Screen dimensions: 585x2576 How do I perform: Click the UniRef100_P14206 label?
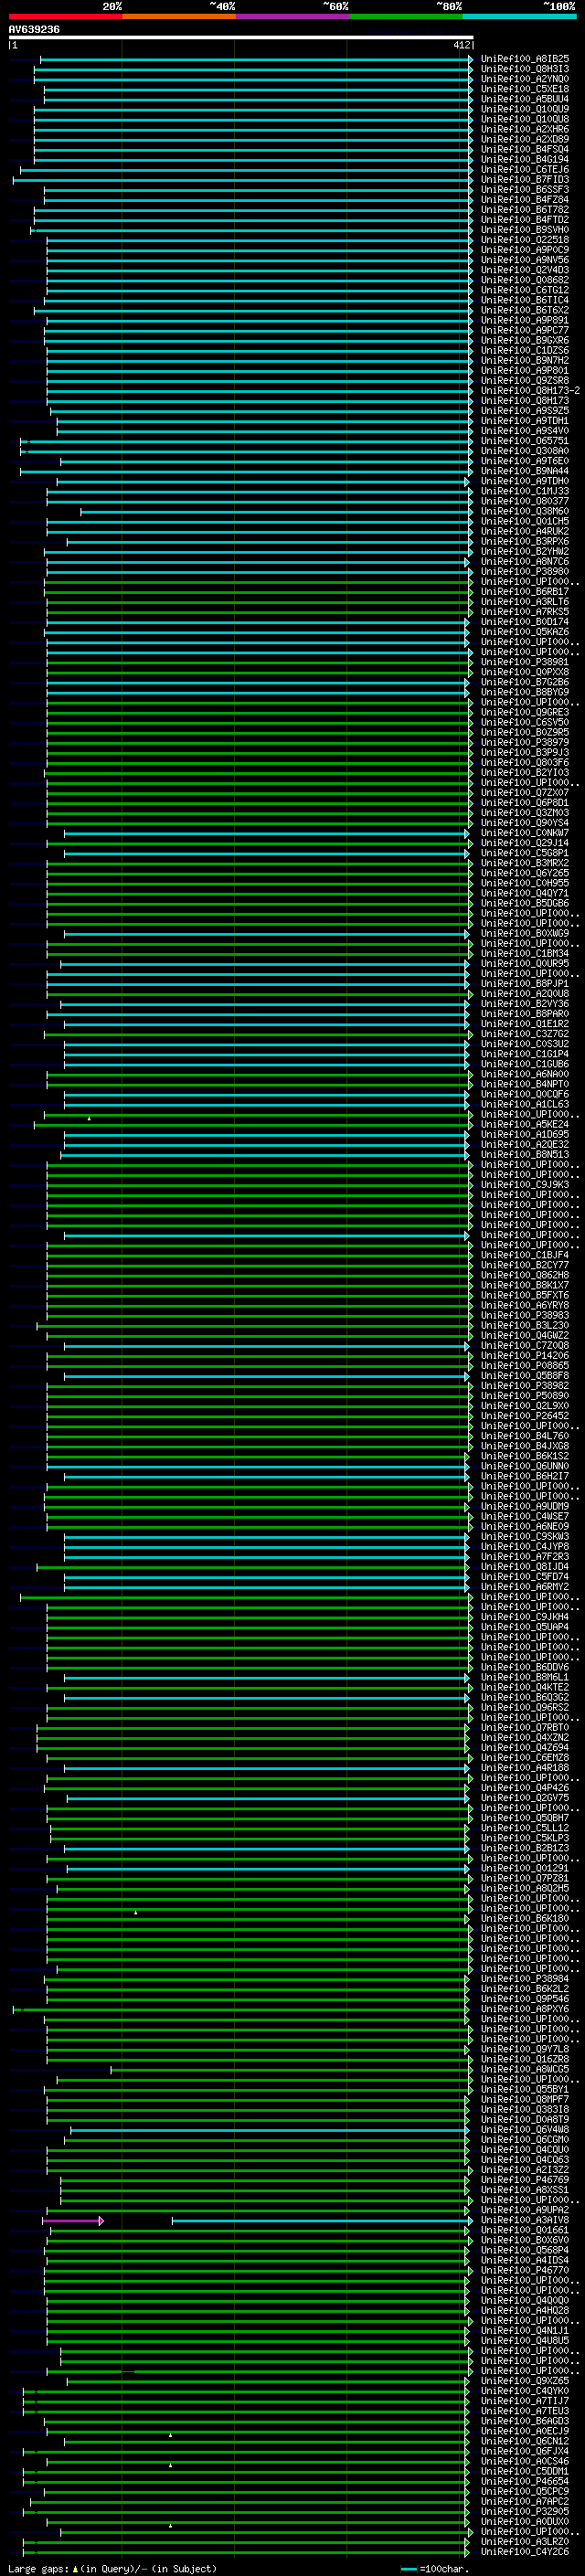point(525,1356)
